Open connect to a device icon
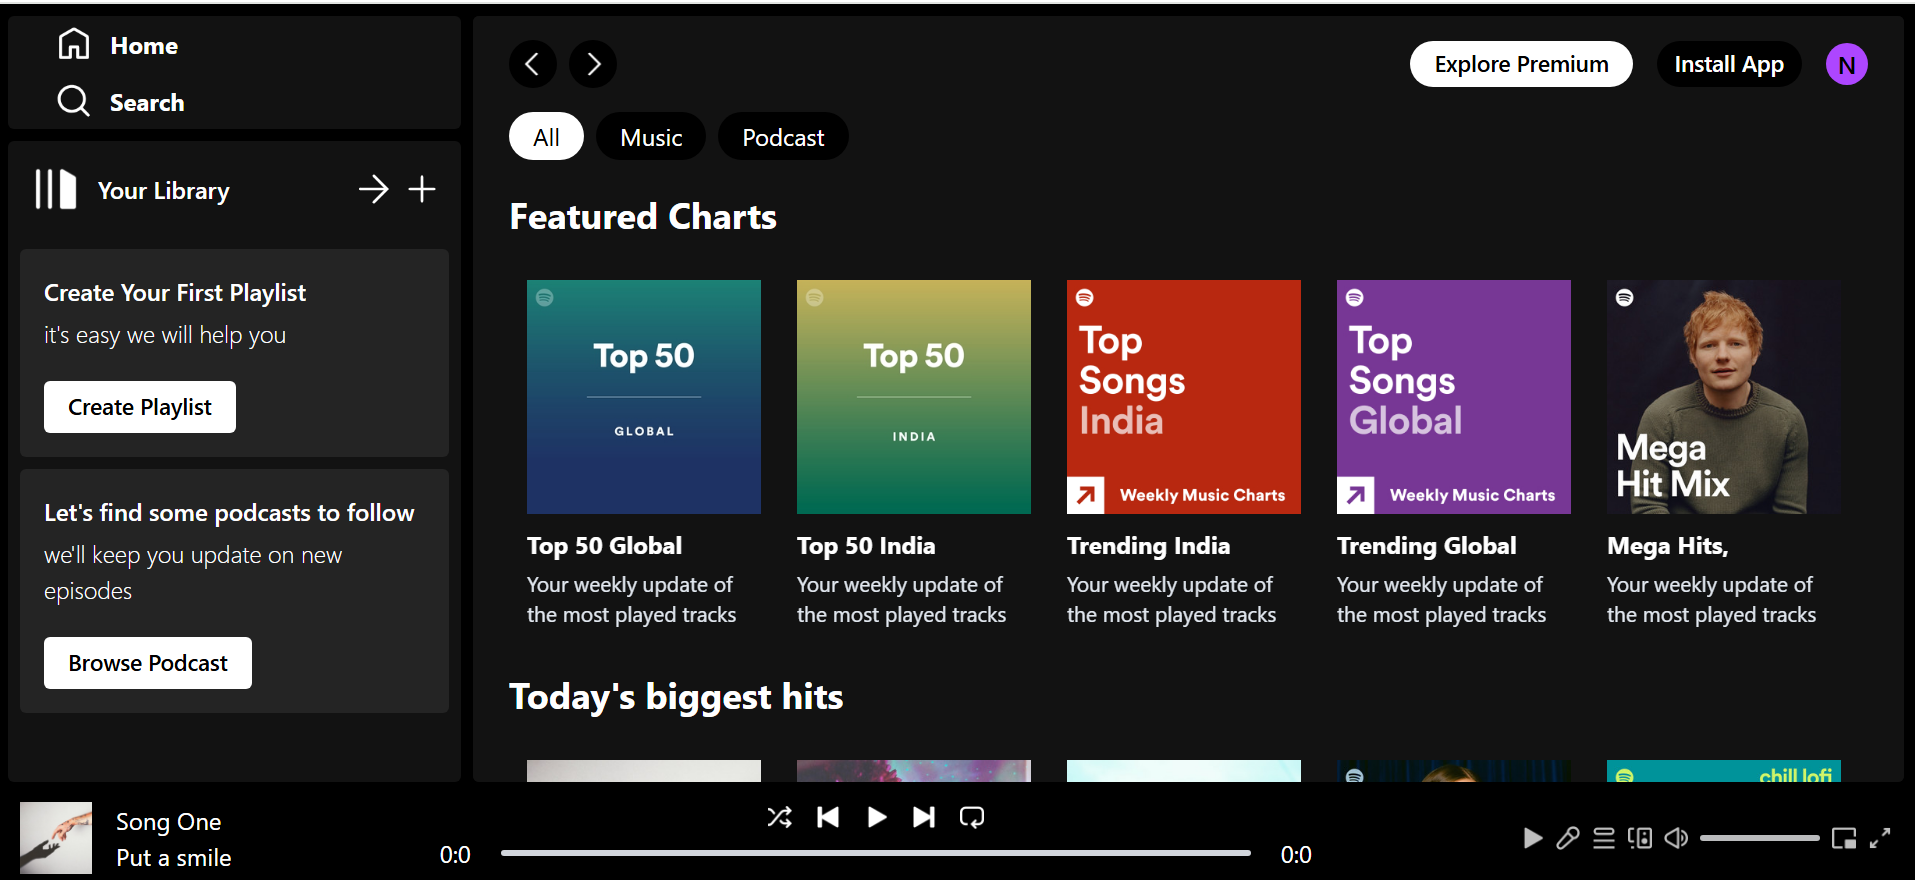The width and height of the screenshot is (1915, 880). pos(1640,838)
